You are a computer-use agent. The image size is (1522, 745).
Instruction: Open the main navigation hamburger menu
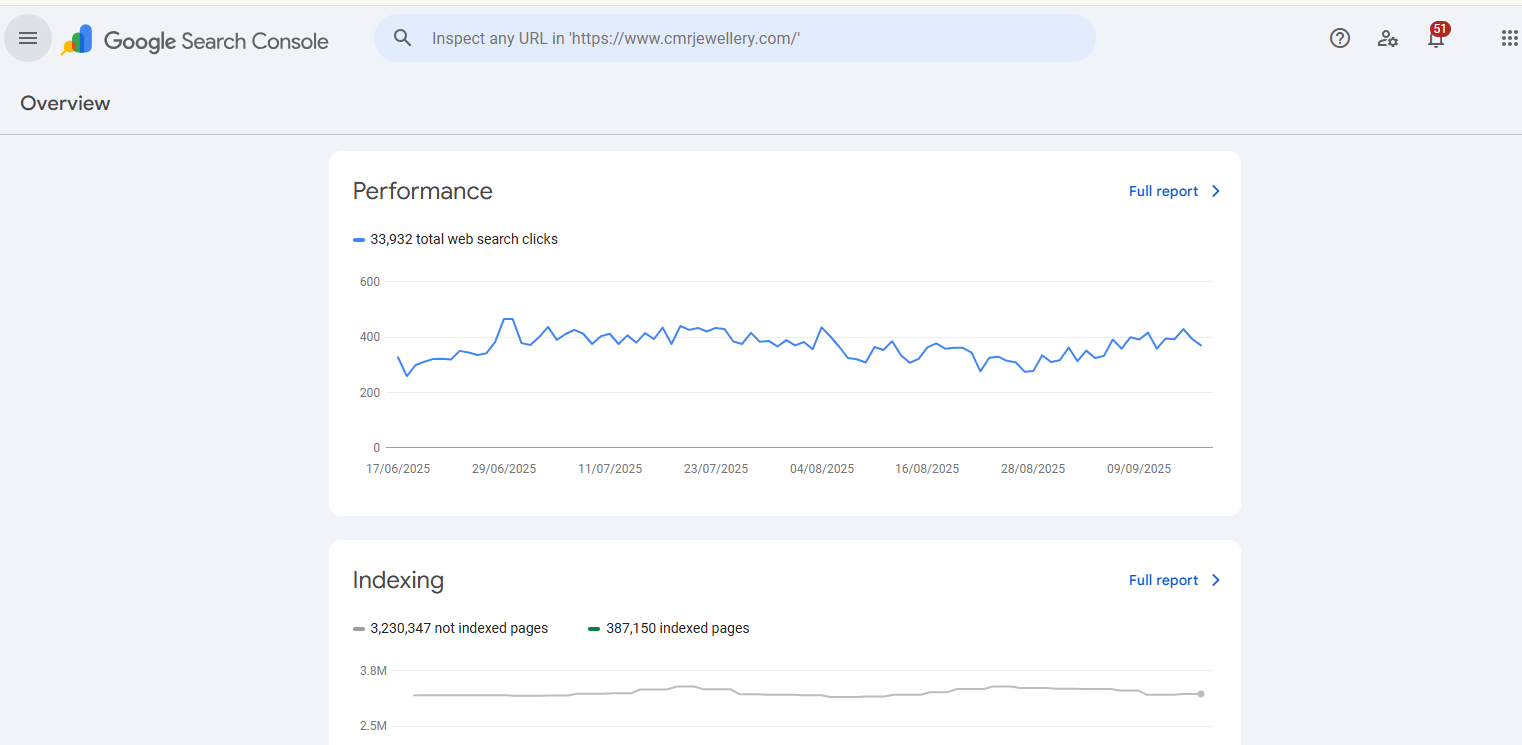tap(28, 39)
